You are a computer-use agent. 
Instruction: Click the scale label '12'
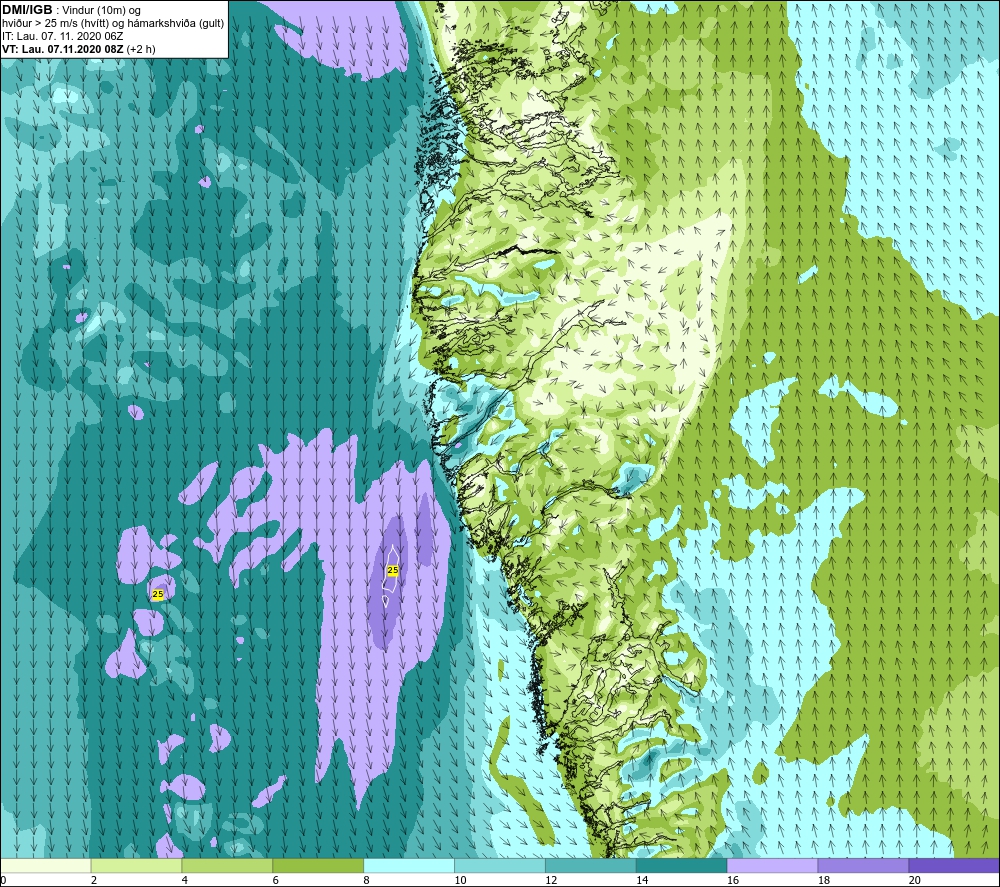(551, 880)
